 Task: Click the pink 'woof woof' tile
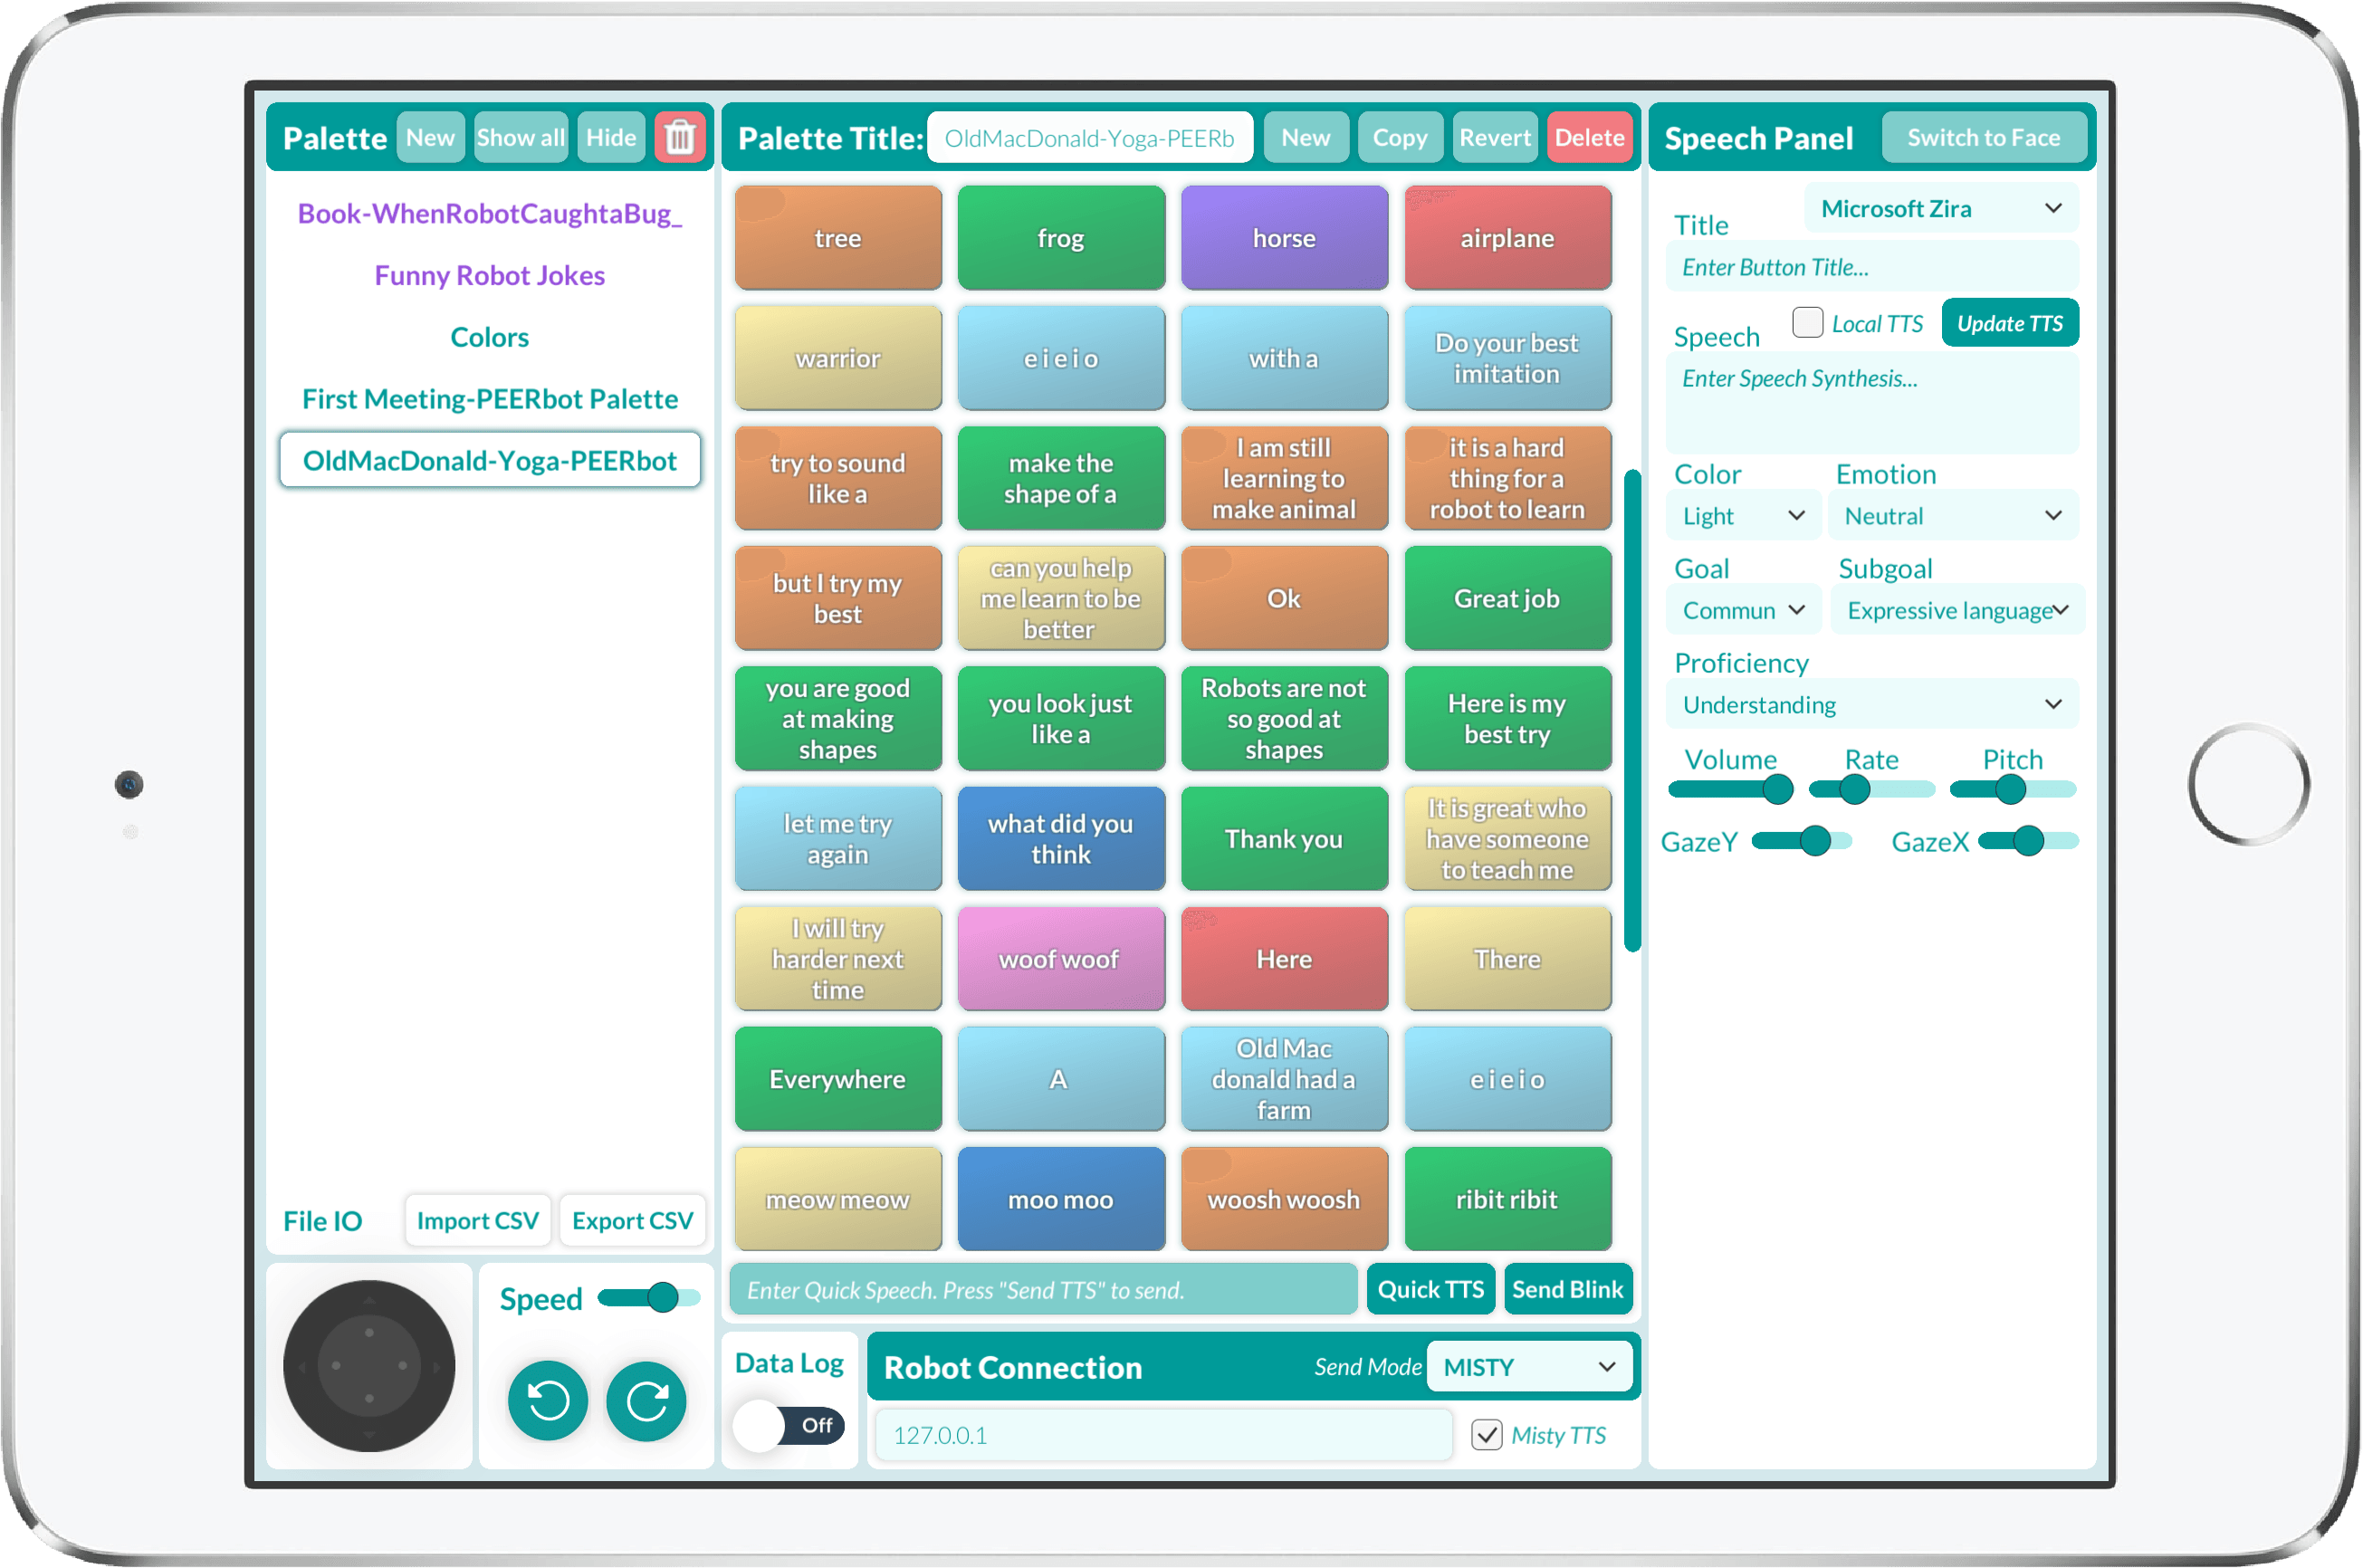pos(1061,958)
